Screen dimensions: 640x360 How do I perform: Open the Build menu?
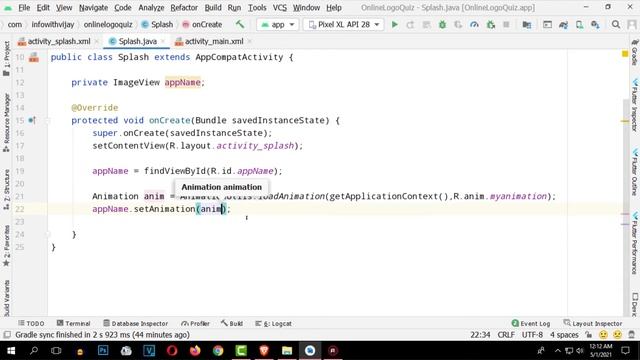click(x=213, y=8)
